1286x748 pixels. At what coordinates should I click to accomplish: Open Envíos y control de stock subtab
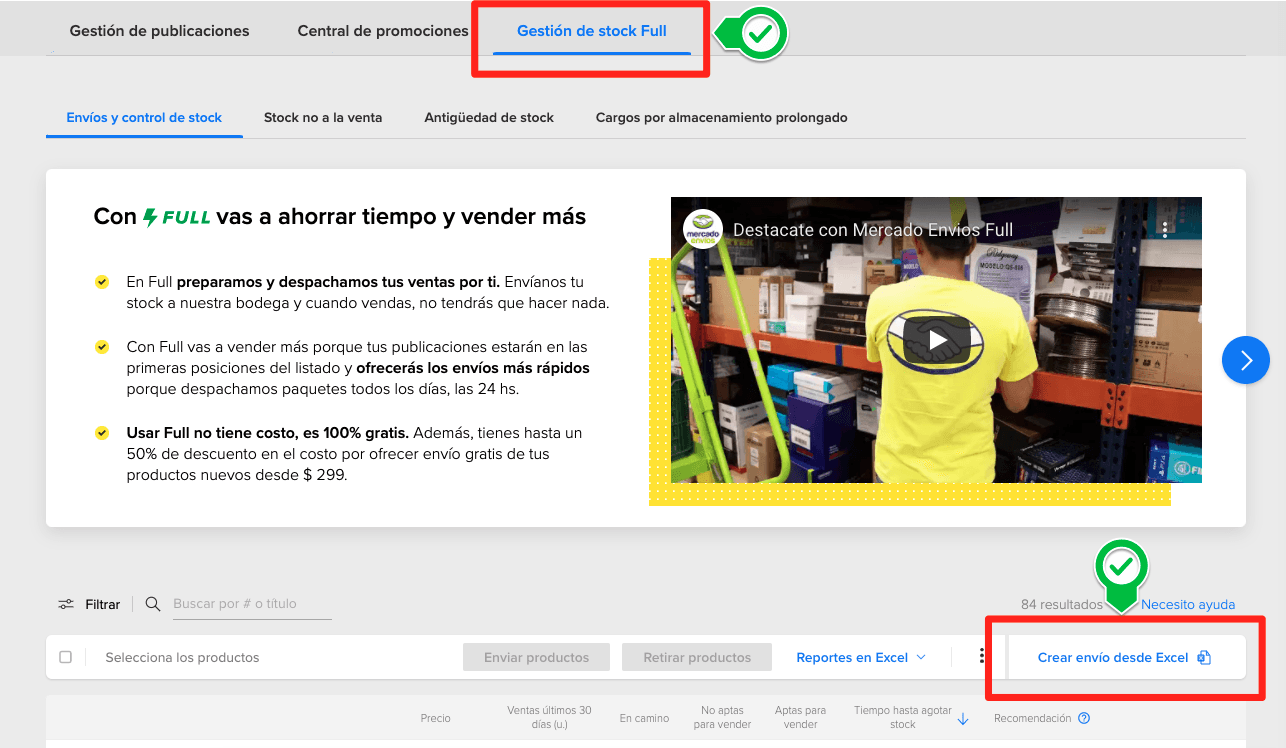(x=144, y=117)
